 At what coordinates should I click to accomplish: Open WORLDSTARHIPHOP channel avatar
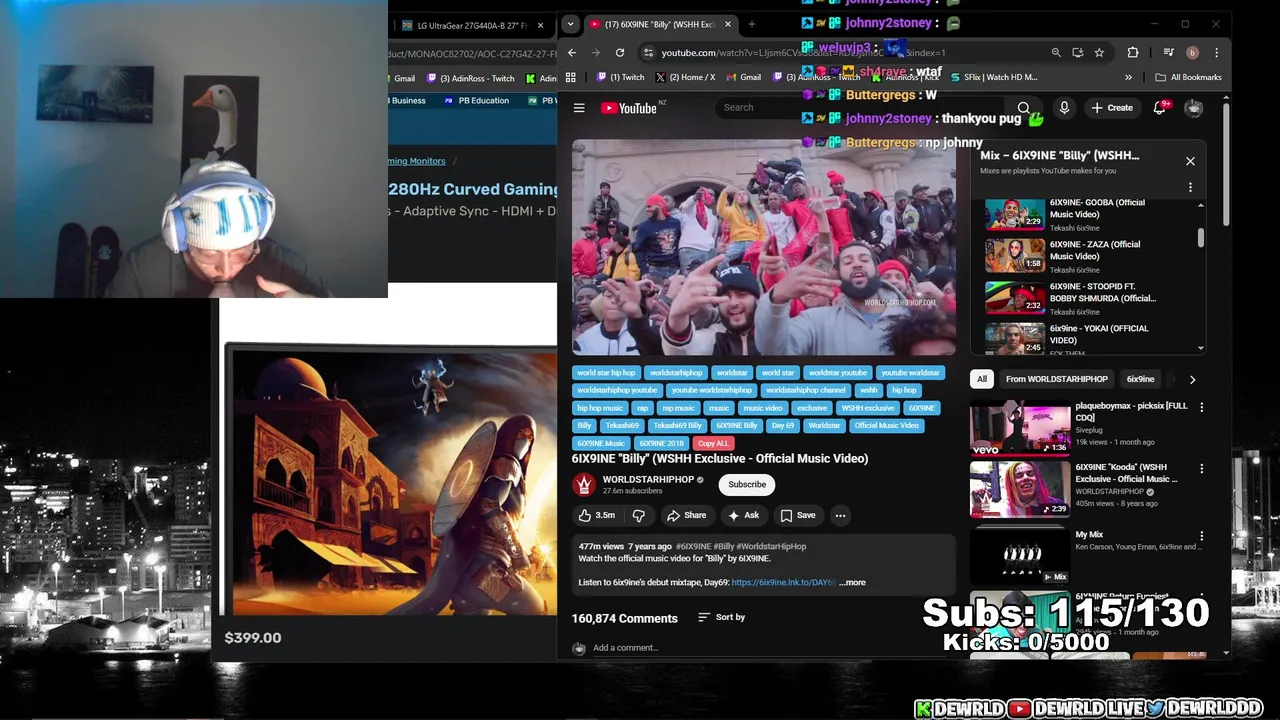point(584,485)
